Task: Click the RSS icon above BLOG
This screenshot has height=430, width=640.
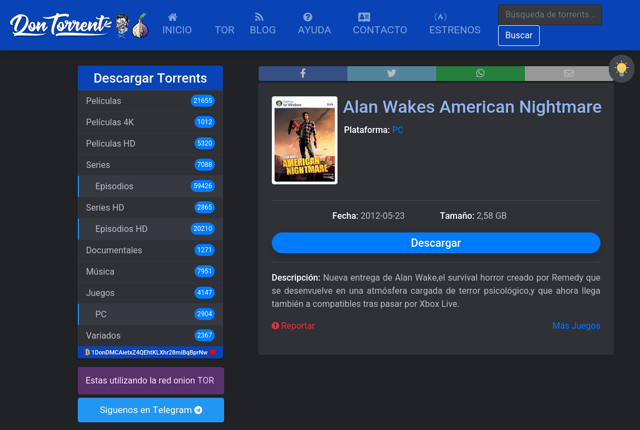Action: click(259, 17)
